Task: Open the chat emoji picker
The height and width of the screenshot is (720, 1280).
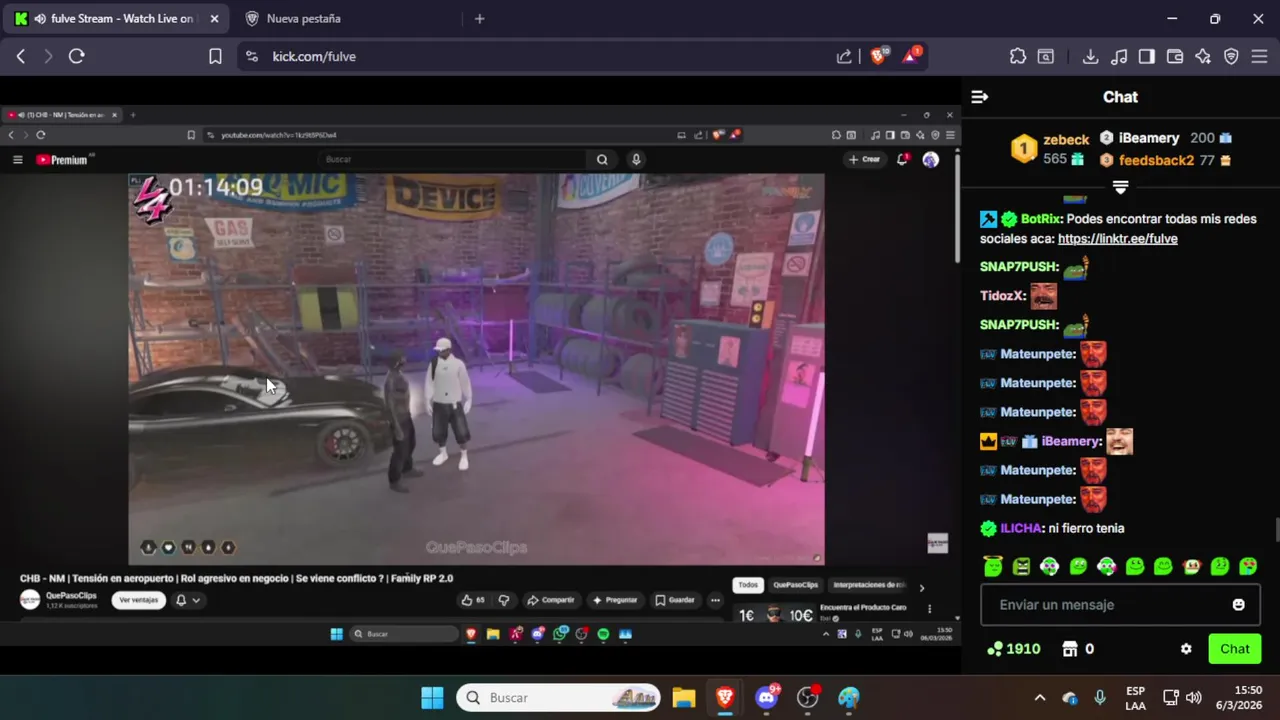Action: pyautogui.click(x=1238, y=605)
